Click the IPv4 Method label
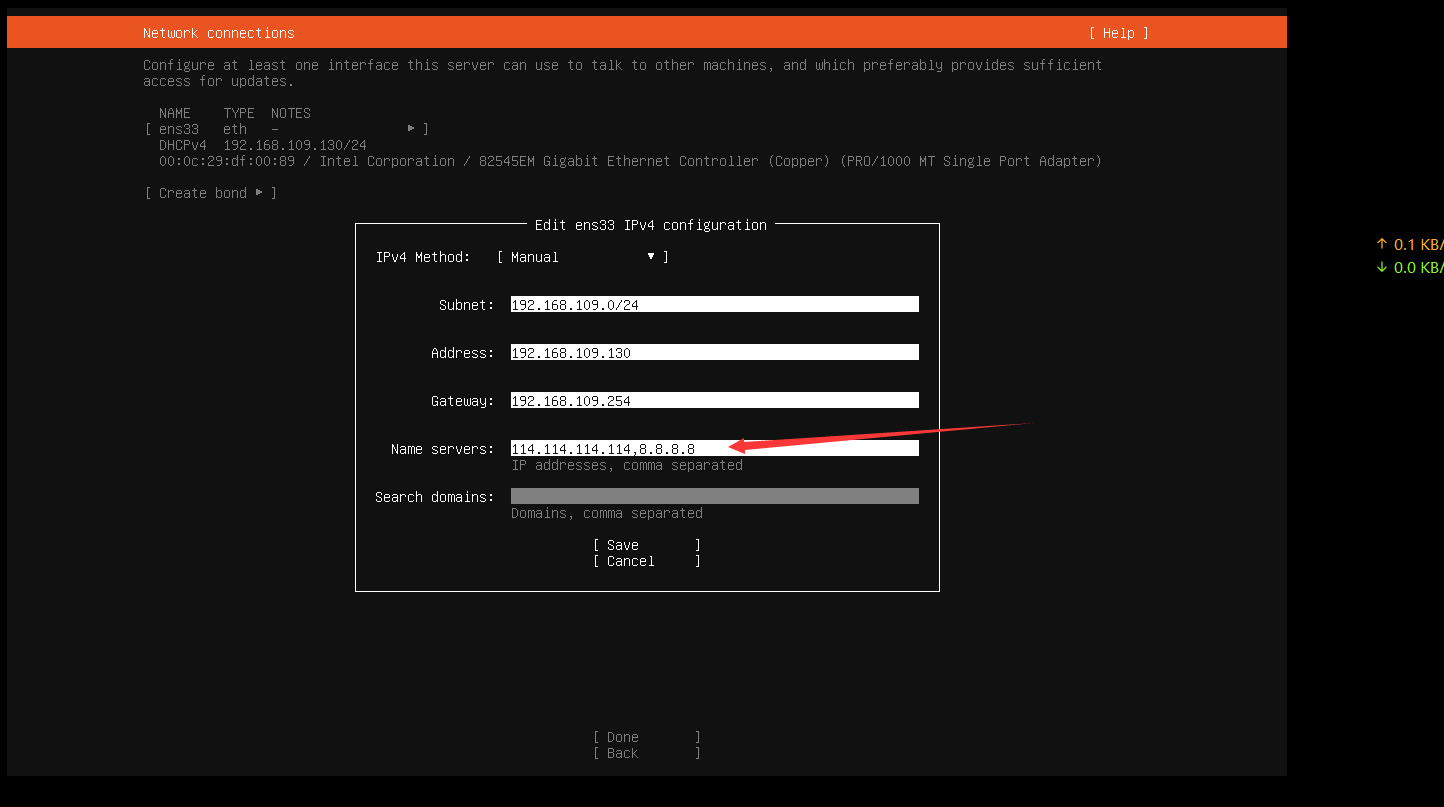 pos(423,257)
